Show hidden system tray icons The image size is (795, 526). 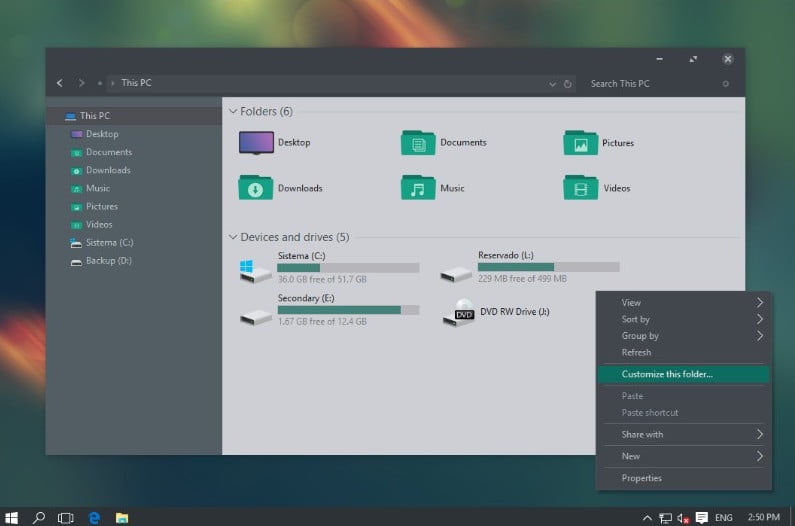(647, 518)
